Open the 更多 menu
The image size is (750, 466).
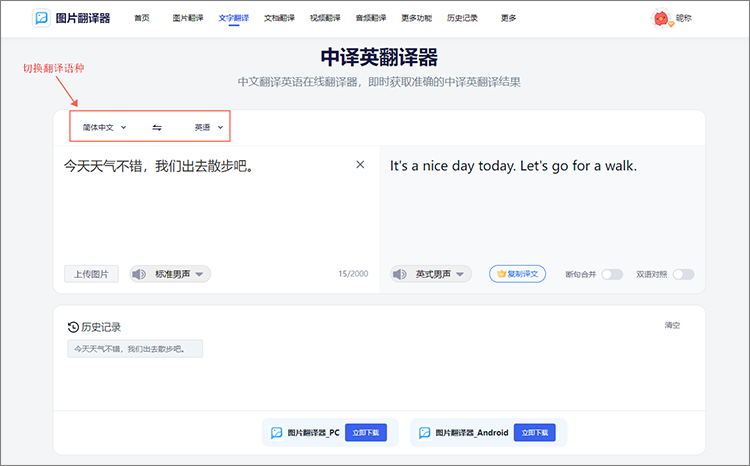(508, 18)
